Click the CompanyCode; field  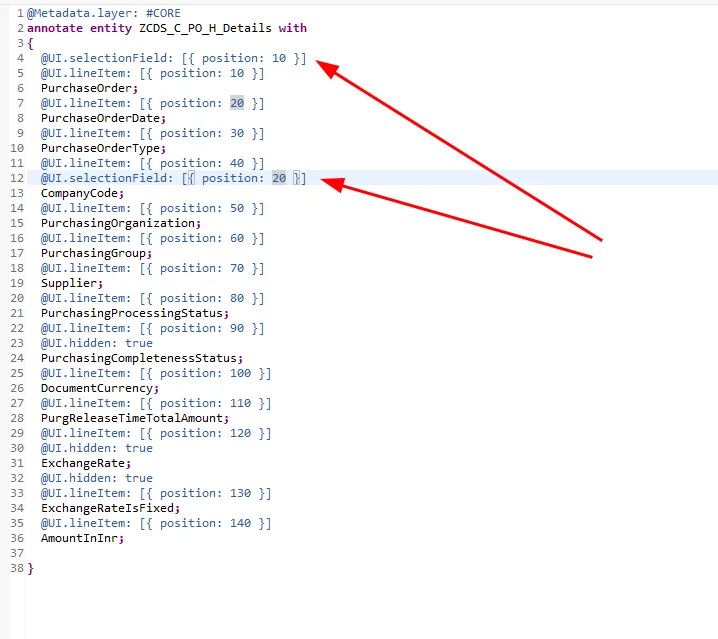coord(82,193)
